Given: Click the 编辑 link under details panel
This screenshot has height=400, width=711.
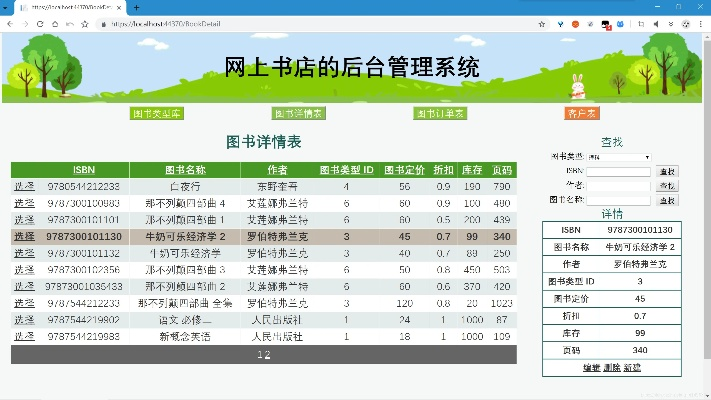Looking at the screenshot, I should tap(591, 368).
